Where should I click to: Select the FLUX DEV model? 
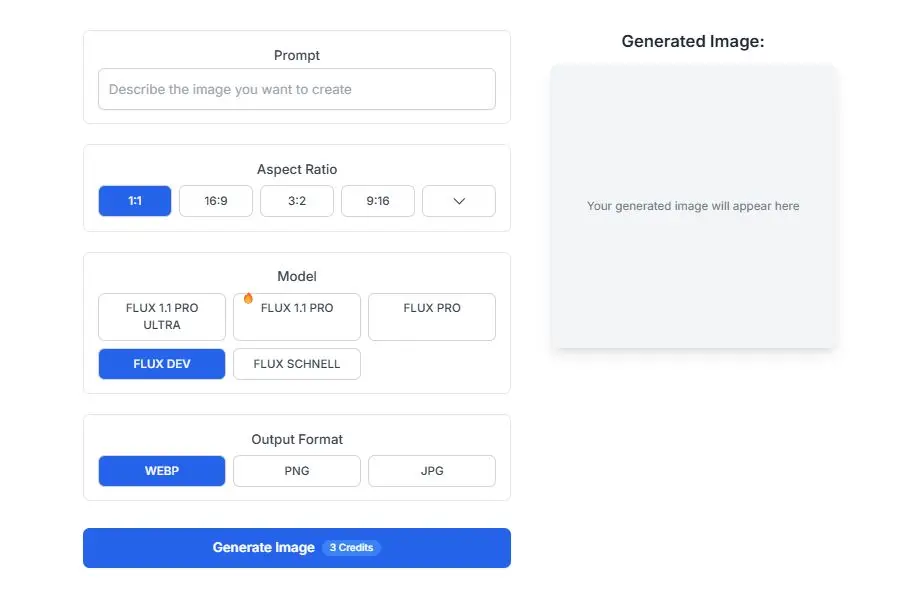pos(161,364)
